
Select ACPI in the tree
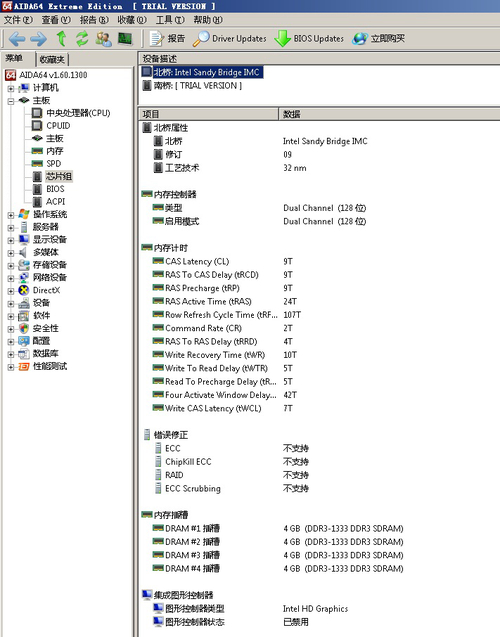(x=55, y=202)
